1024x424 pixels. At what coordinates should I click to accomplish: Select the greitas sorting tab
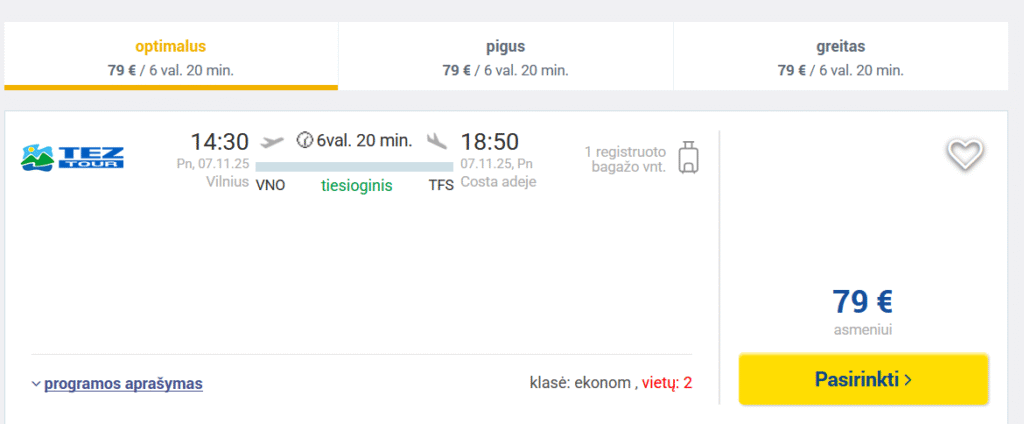840,57
